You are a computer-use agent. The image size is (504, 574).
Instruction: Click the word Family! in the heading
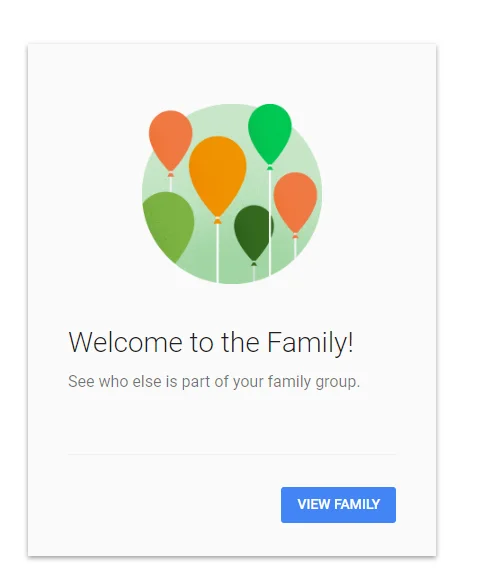pyautogui.click(x=310, y=342)
